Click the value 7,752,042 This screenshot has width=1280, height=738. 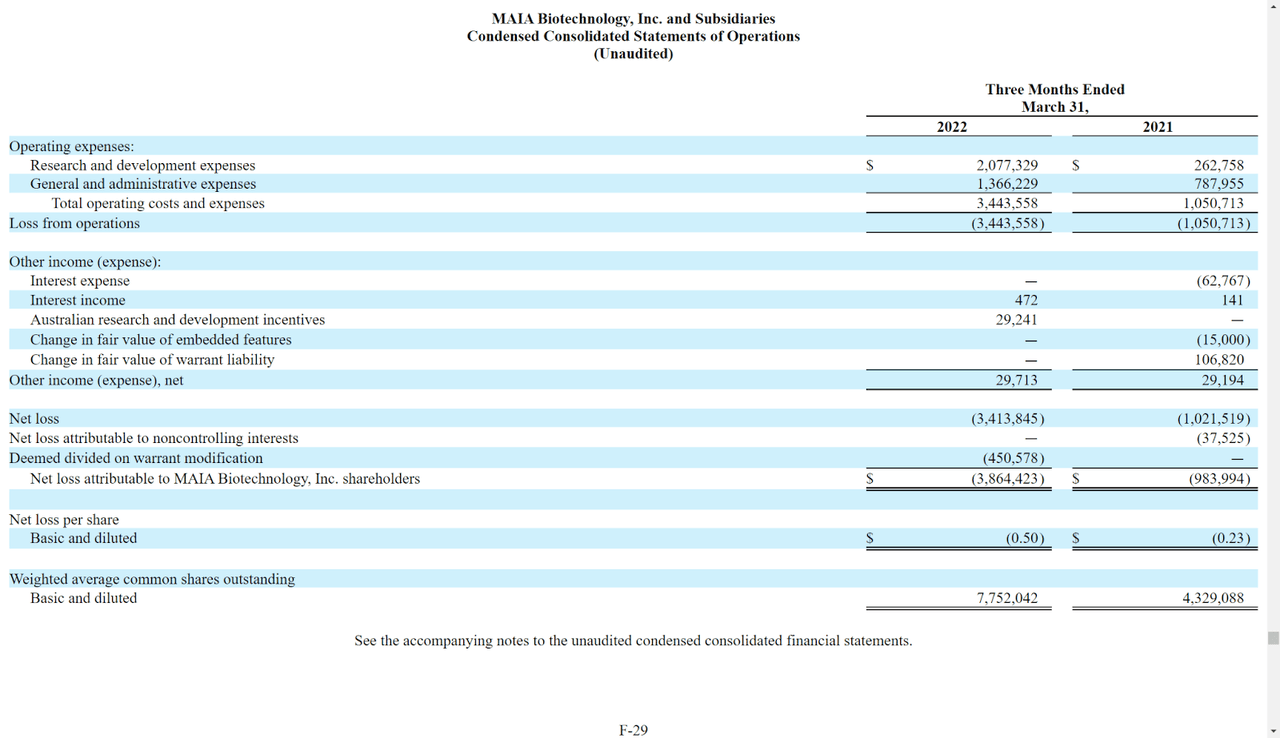[1007, 598]
